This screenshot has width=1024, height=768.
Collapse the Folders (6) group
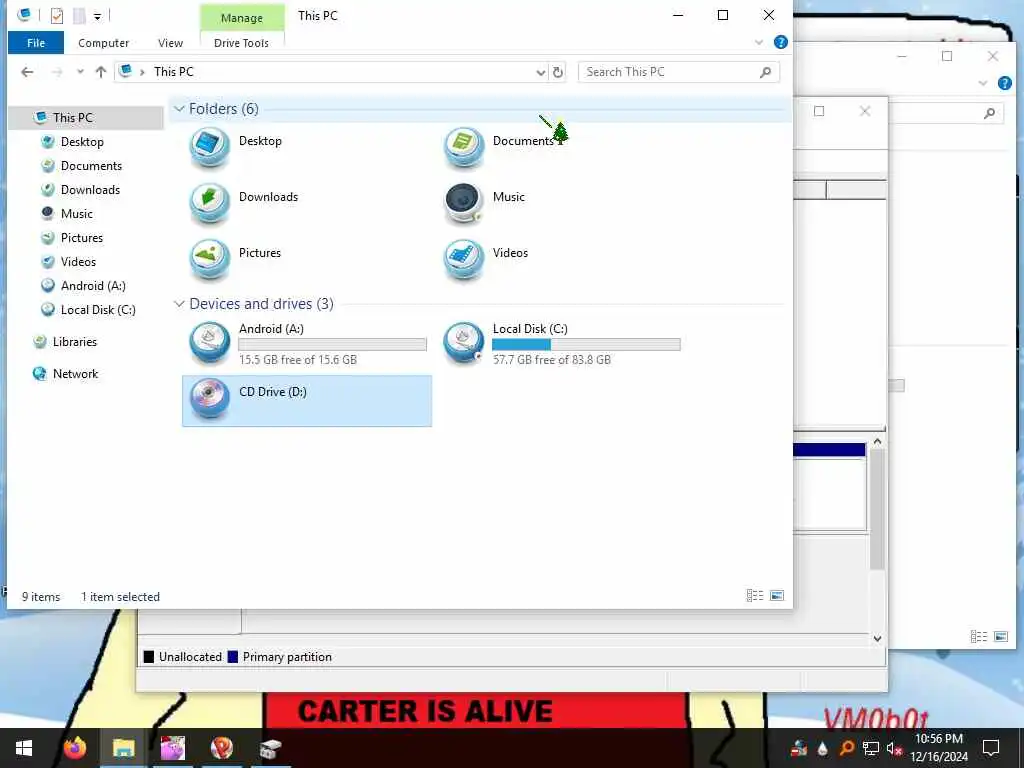179,108
